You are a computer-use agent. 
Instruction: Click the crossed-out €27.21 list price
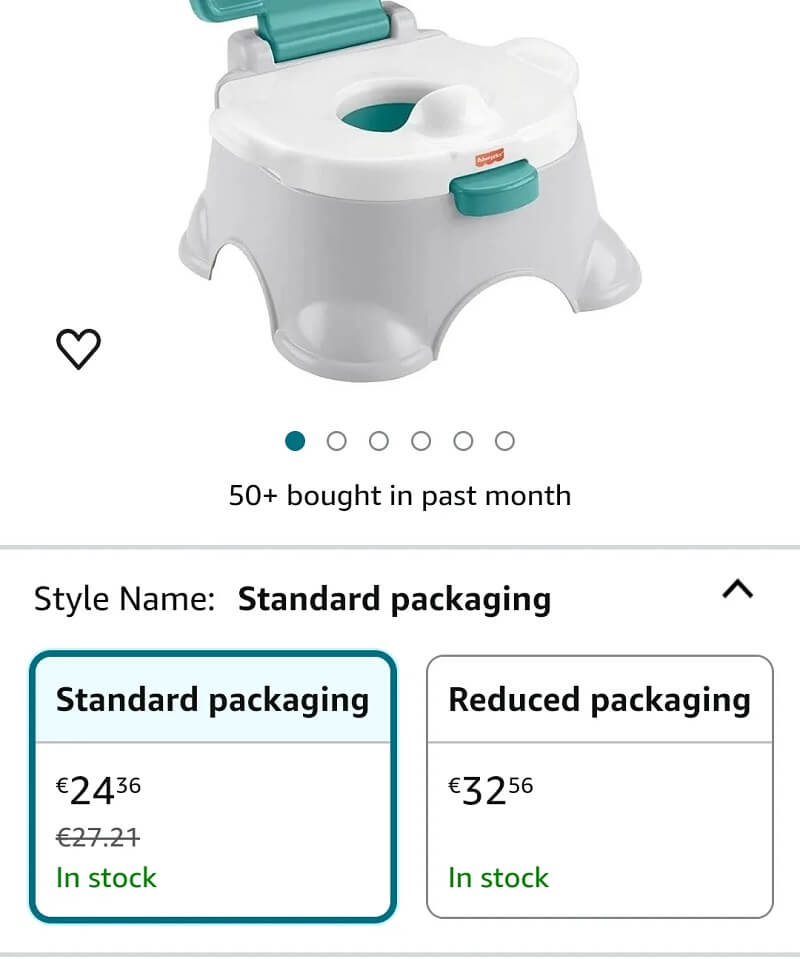point(98,836)
